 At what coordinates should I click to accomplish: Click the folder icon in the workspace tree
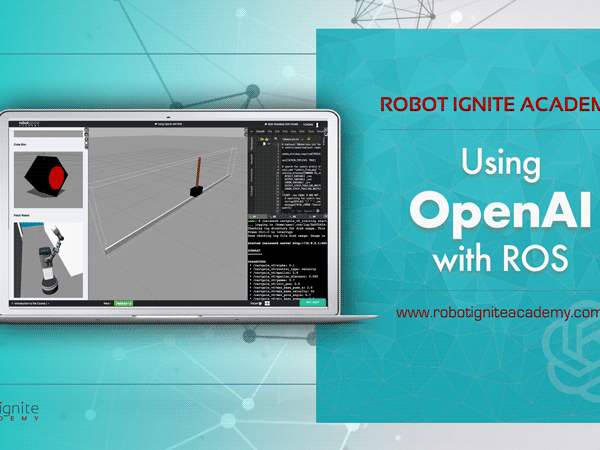(x=262, y=139)
